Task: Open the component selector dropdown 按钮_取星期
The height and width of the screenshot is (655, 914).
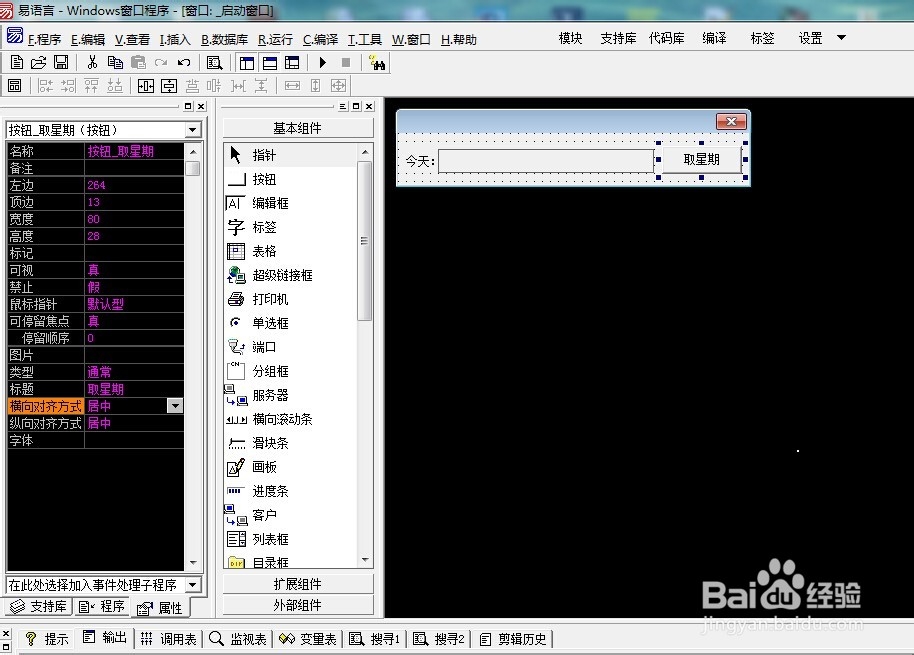Action: point(193,130)
